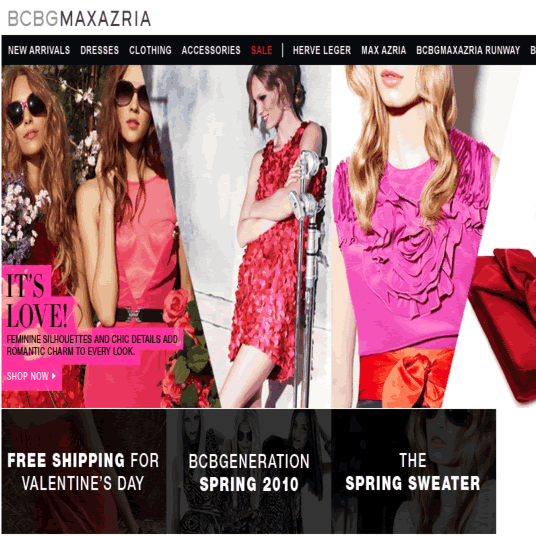The height and width of the screenshot is (536, 536).
Task: Open the Dresses menu item
Action: pos(99,50)
